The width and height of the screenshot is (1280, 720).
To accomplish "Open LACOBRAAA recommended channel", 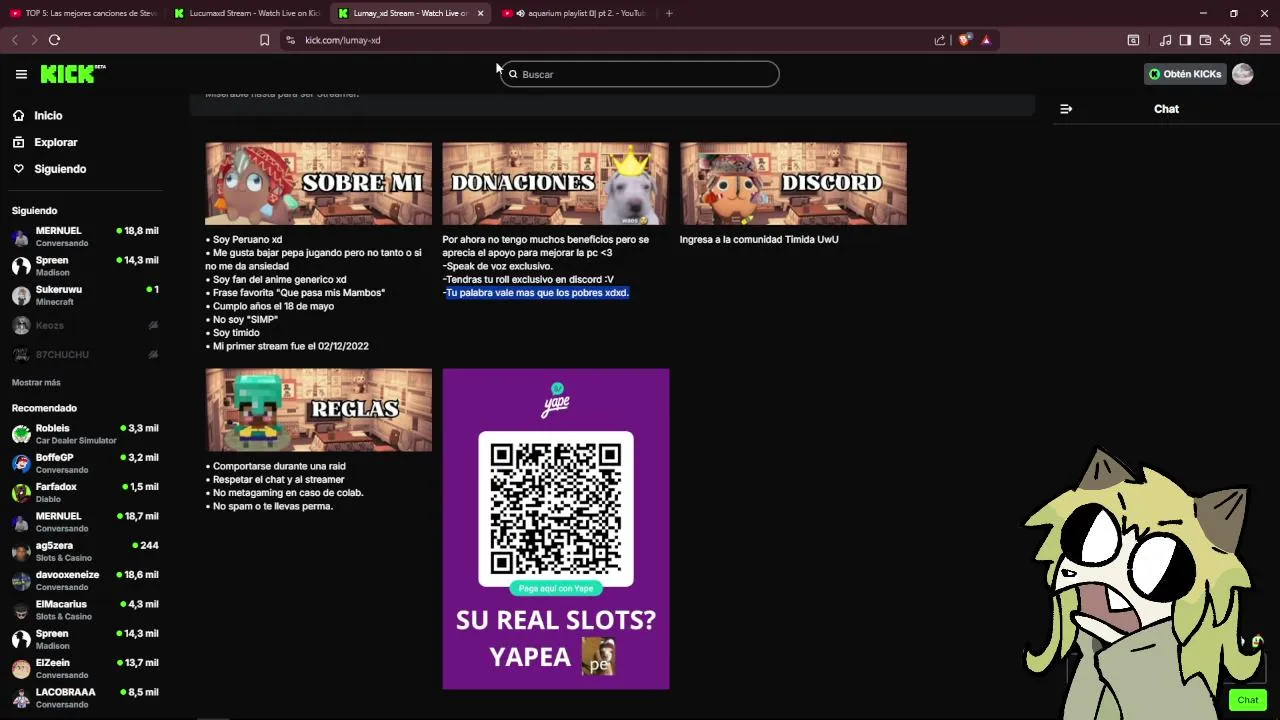I will pyautogui.click(x=85, y=698).
